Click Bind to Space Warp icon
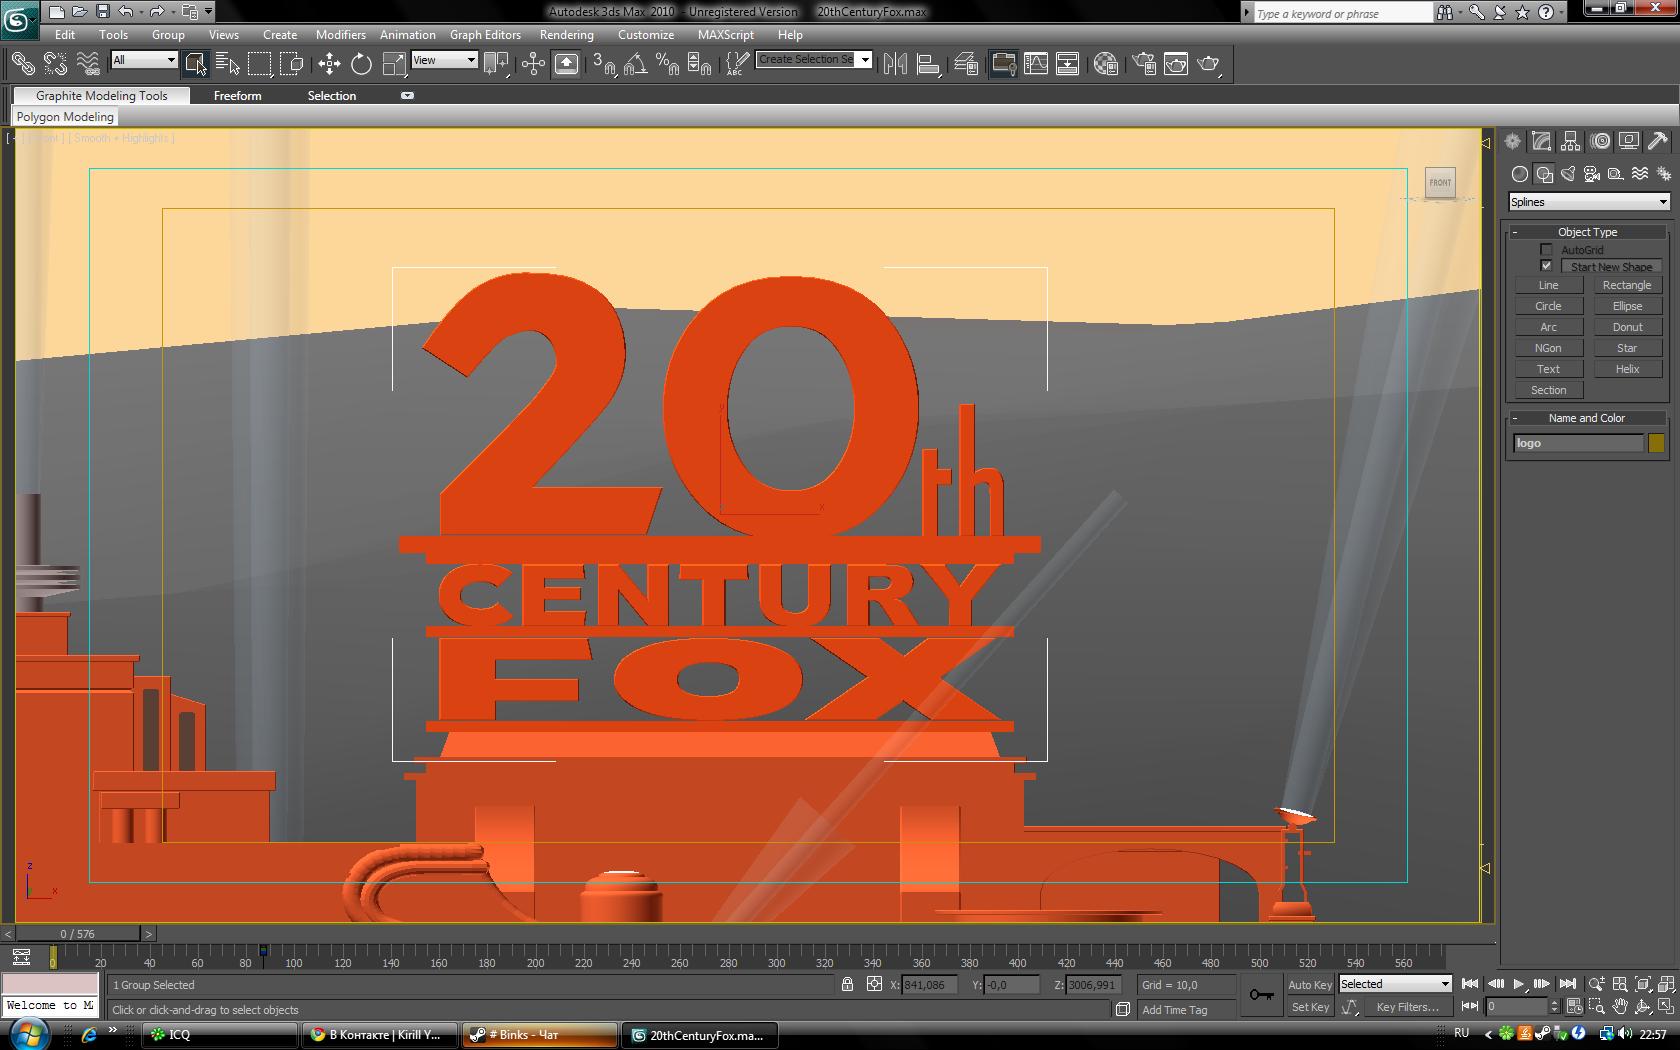 (88, 64)
